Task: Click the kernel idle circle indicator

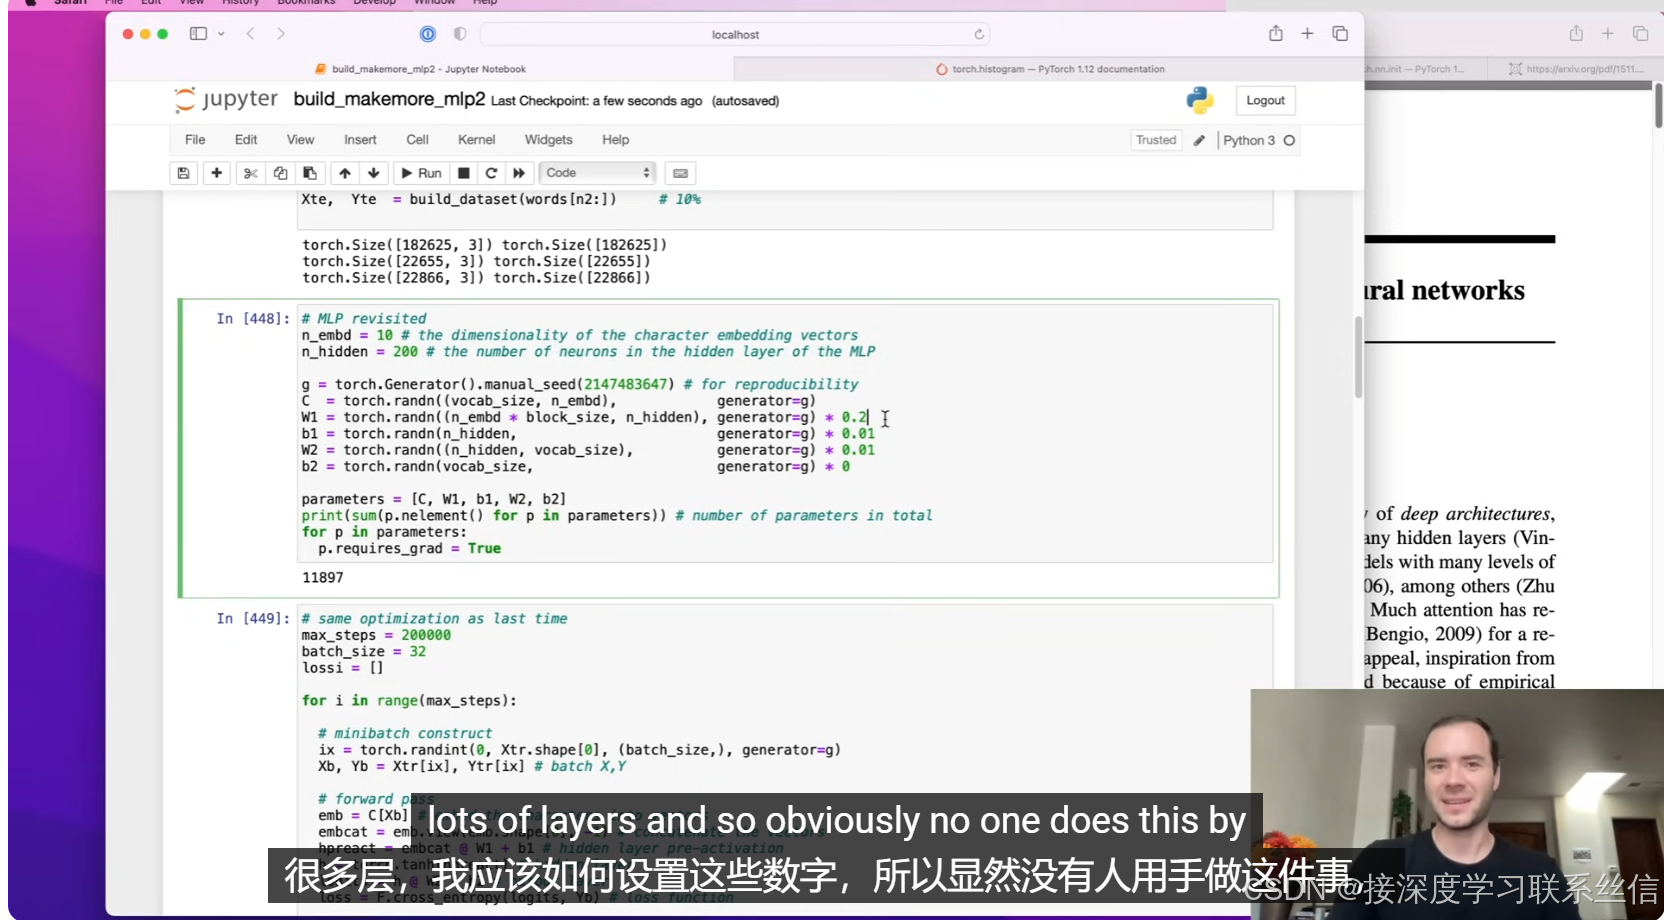Action: [1289, 140]
